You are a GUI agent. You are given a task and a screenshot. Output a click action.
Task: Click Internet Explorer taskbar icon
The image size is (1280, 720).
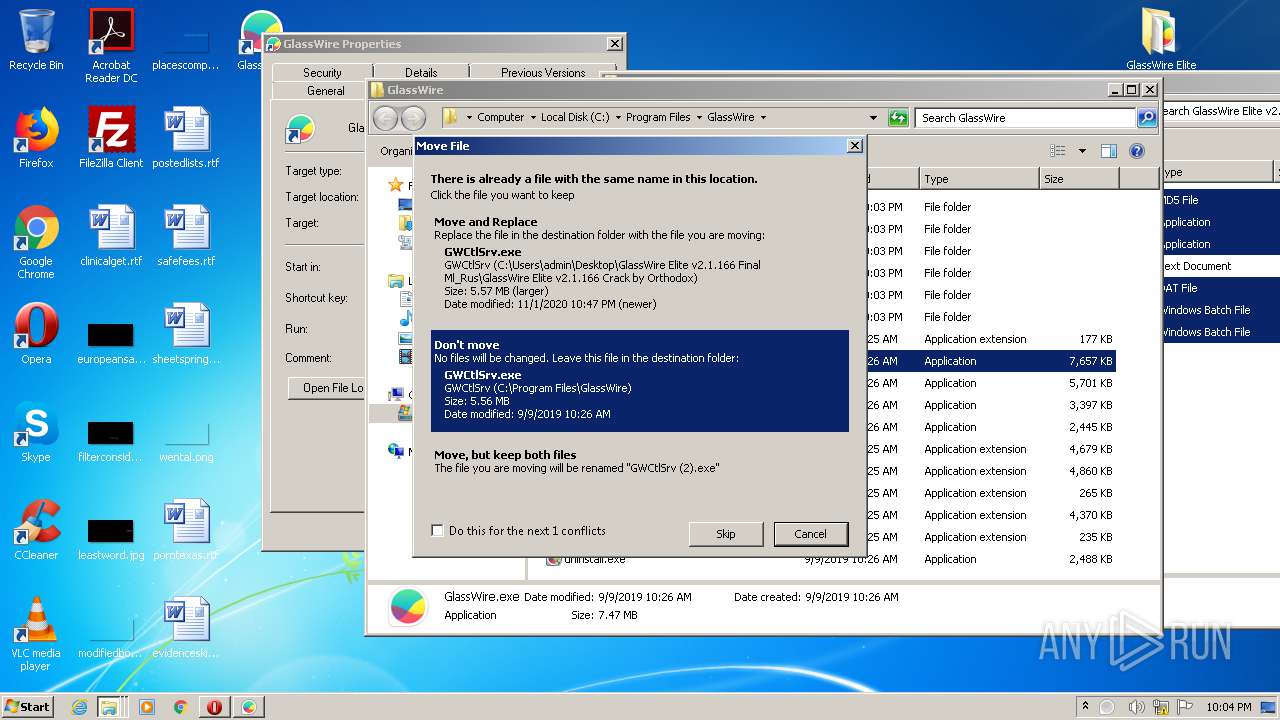pyautogui.click(x=79, y=707)
